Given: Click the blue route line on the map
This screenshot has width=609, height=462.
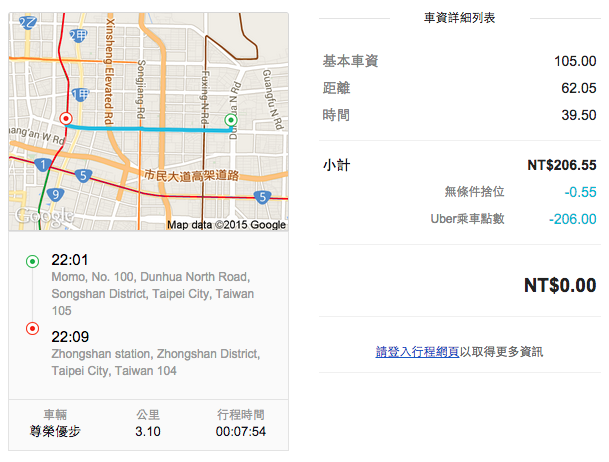Looking at the screenshot, I should [149, 129].
